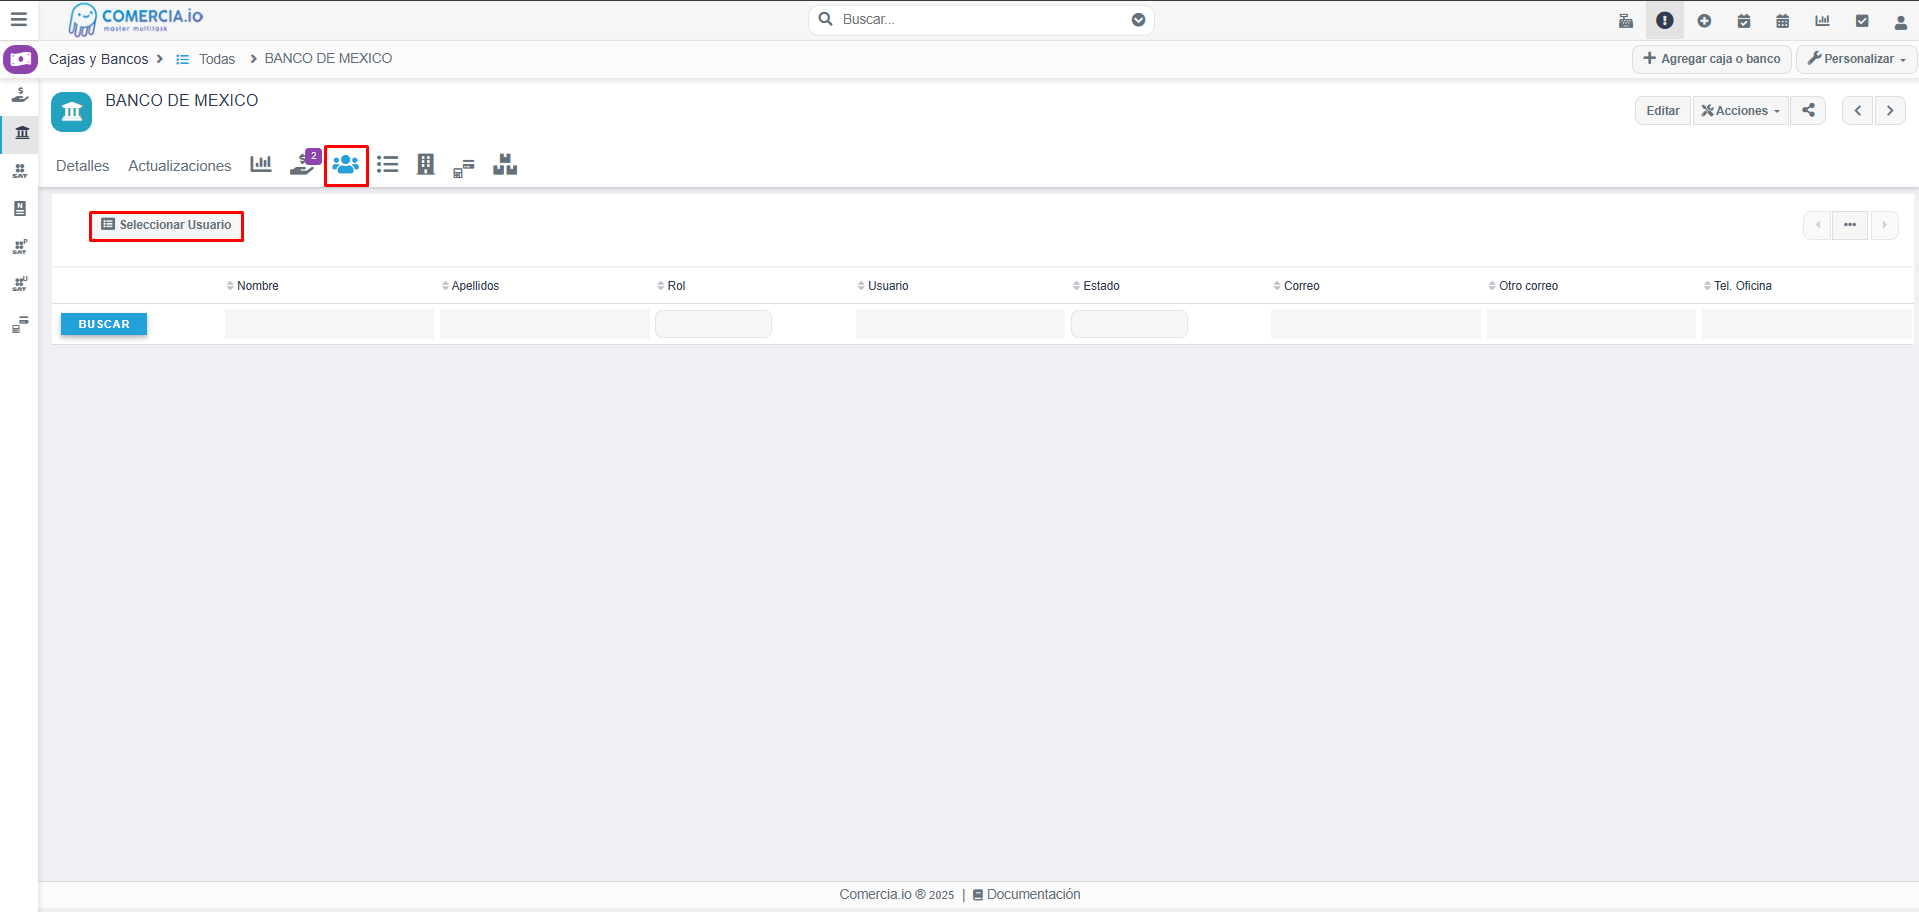Open the first SAT sidebar icon
This screenshot has width=1919, height=912.
[x=20, y=171]
